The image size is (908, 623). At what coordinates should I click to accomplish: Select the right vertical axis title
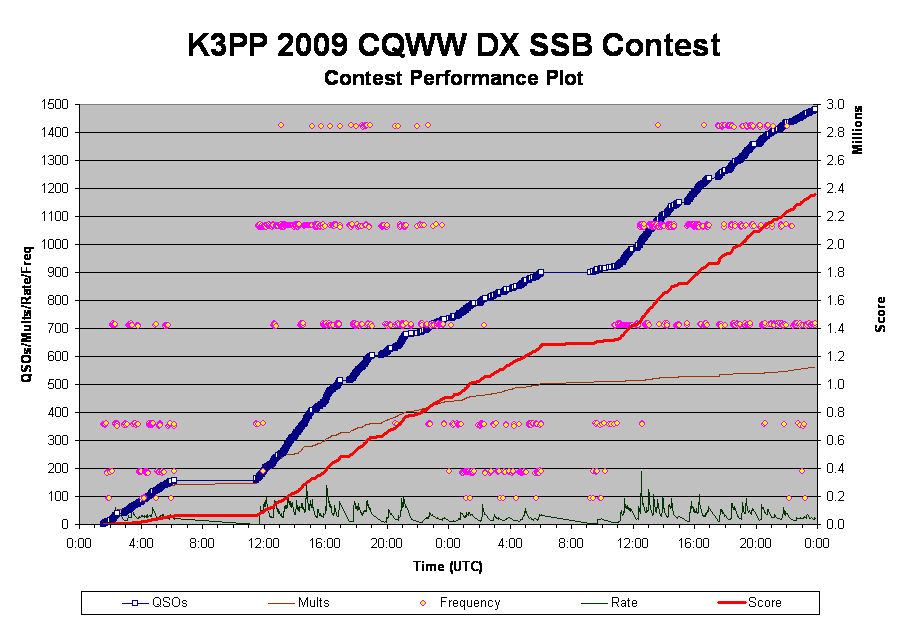click(881, 315)
